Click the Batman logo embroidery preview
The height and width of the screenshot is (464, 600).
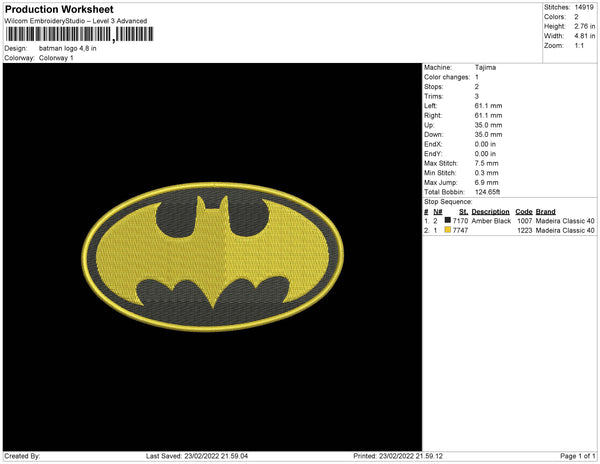pyautogui.click(x=213, y=257)
